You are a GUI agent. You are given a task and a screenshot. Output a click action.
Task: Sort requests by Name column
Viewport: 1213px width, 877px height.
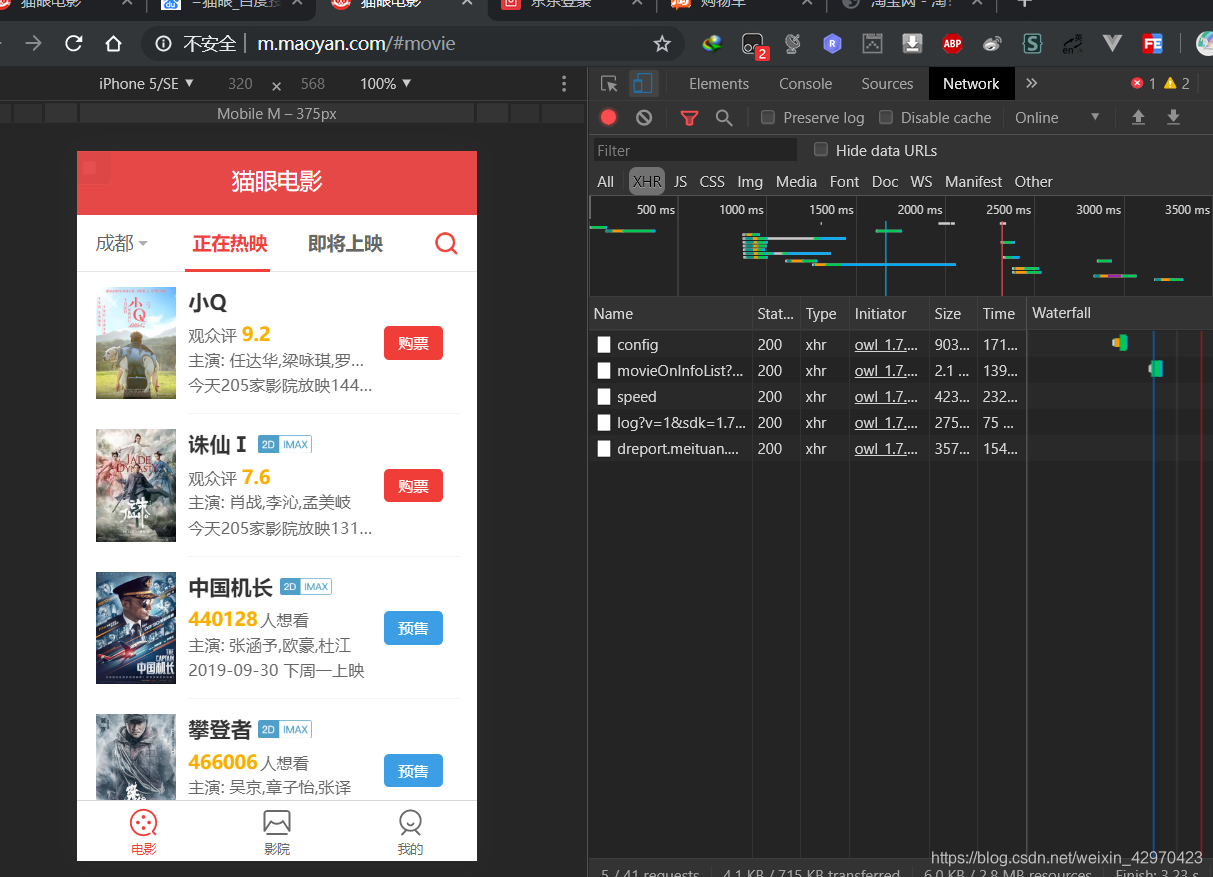pyautogui.click(x=670, y=313)
